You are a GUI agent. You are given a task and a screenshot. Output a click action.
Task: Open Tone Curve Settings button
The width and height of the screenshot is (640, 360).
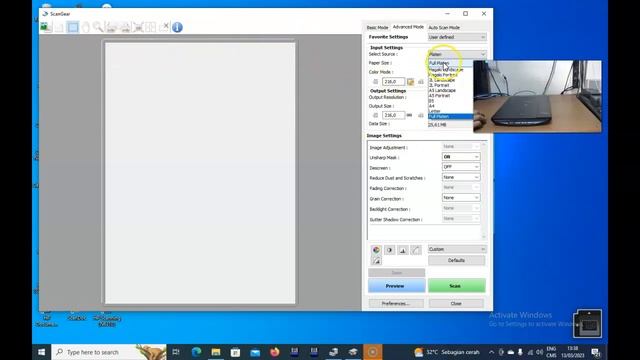pyautogui.click(x=416, y=250)
